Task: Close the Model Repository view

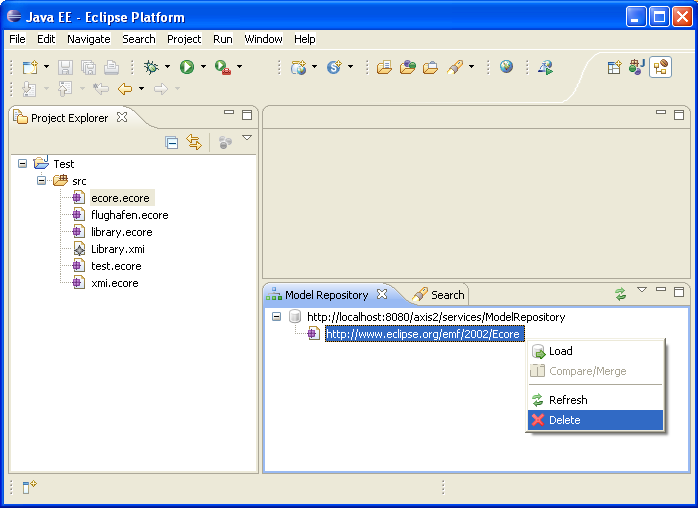Action: (x=382, y=294)
